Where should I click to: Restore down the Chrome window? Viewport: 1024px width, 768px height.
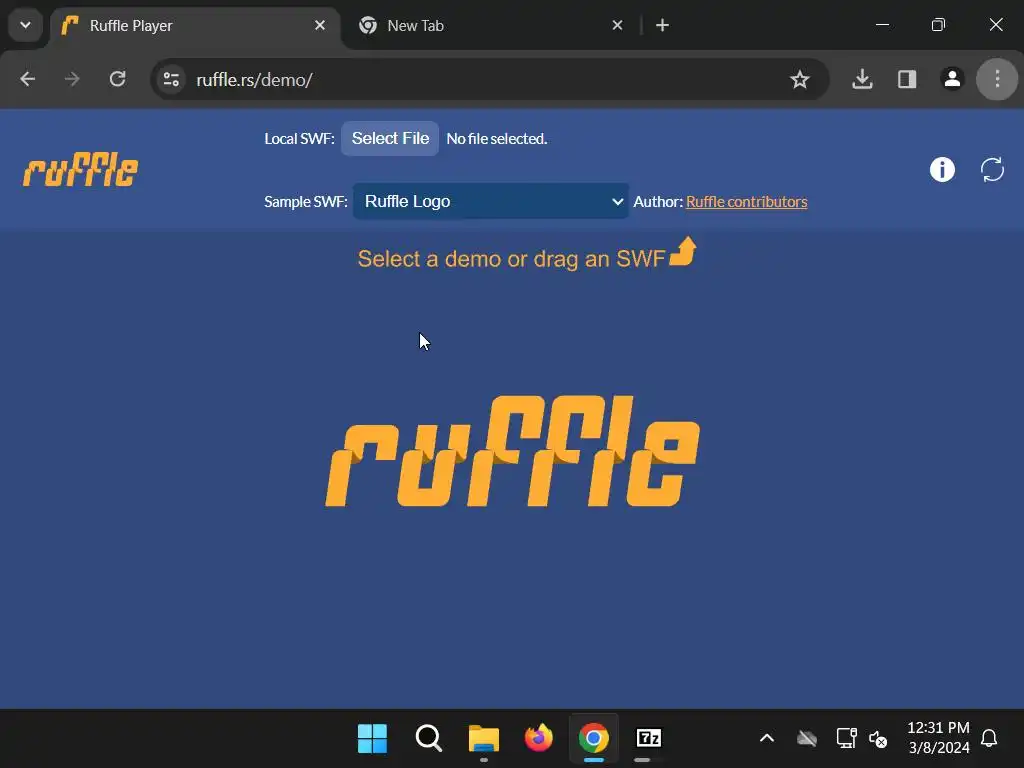938,25
